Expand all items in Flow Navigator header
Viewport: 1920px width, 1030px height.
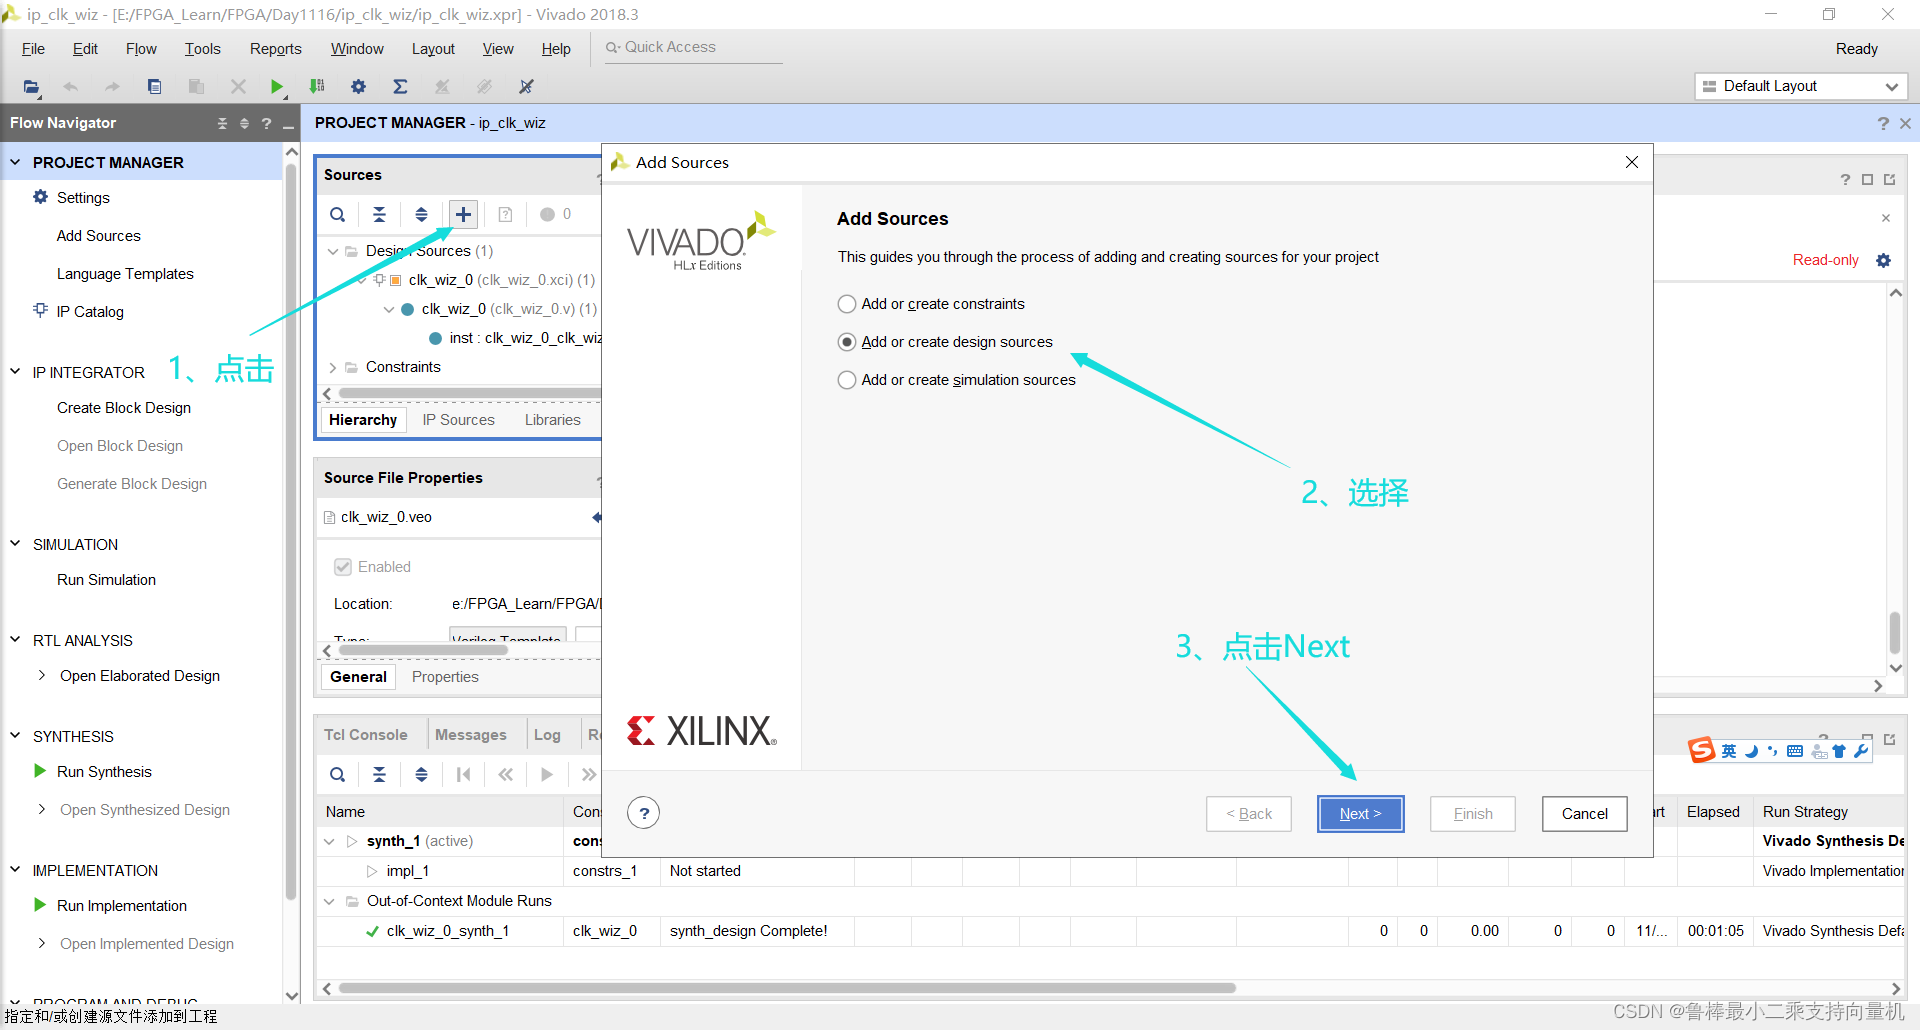[x=244, y=123]
